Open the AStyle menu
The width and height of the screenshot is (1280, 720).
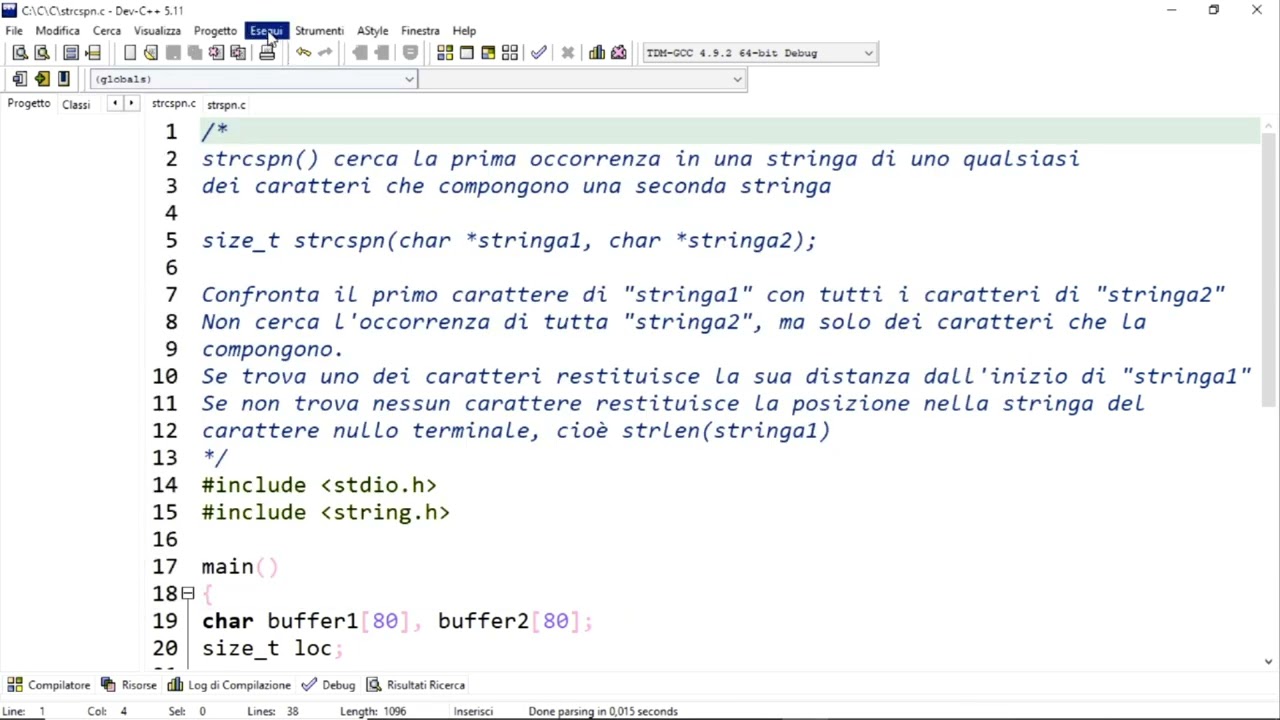372,31
